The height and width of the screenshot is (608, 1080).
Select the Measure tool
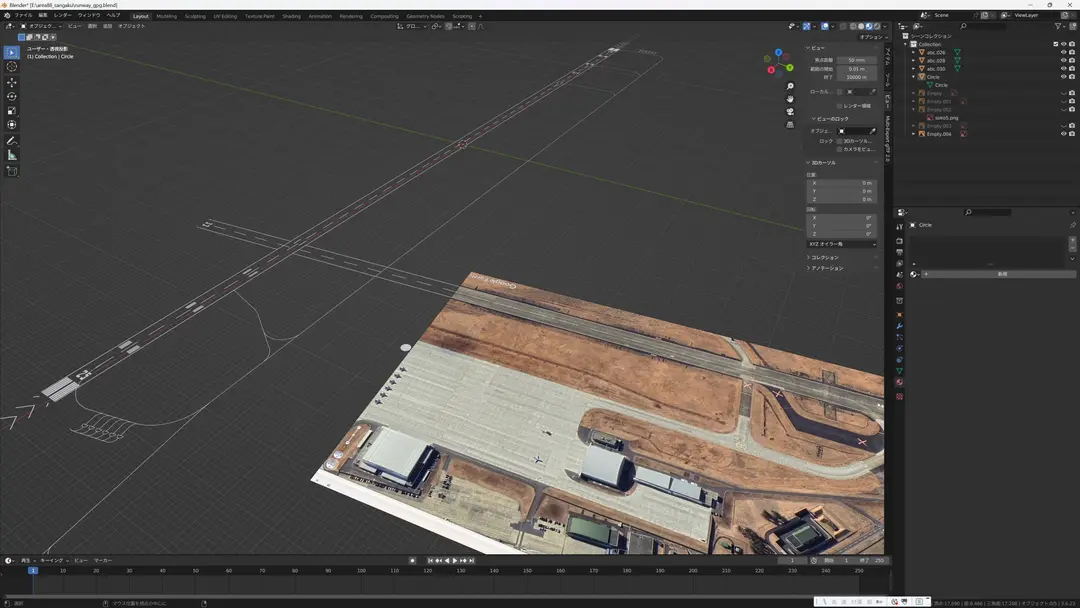(x=12, y=156)
